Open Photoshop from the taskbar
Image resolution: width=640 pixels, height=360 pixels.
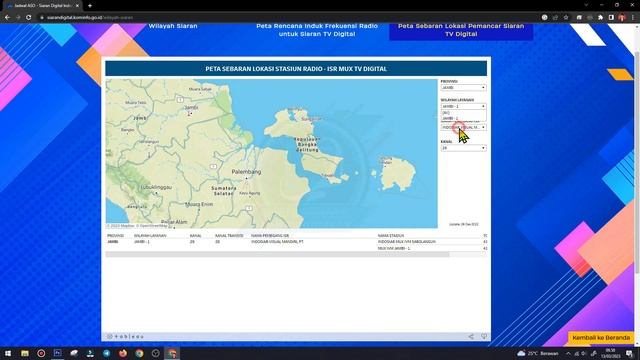[x=58, y=353]
